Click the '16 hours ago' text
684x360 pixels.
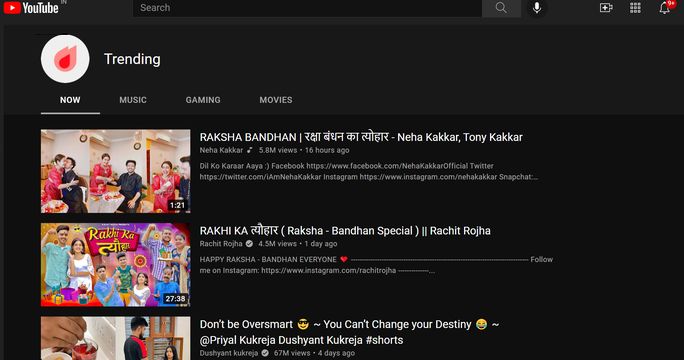(x=327, y=150)
